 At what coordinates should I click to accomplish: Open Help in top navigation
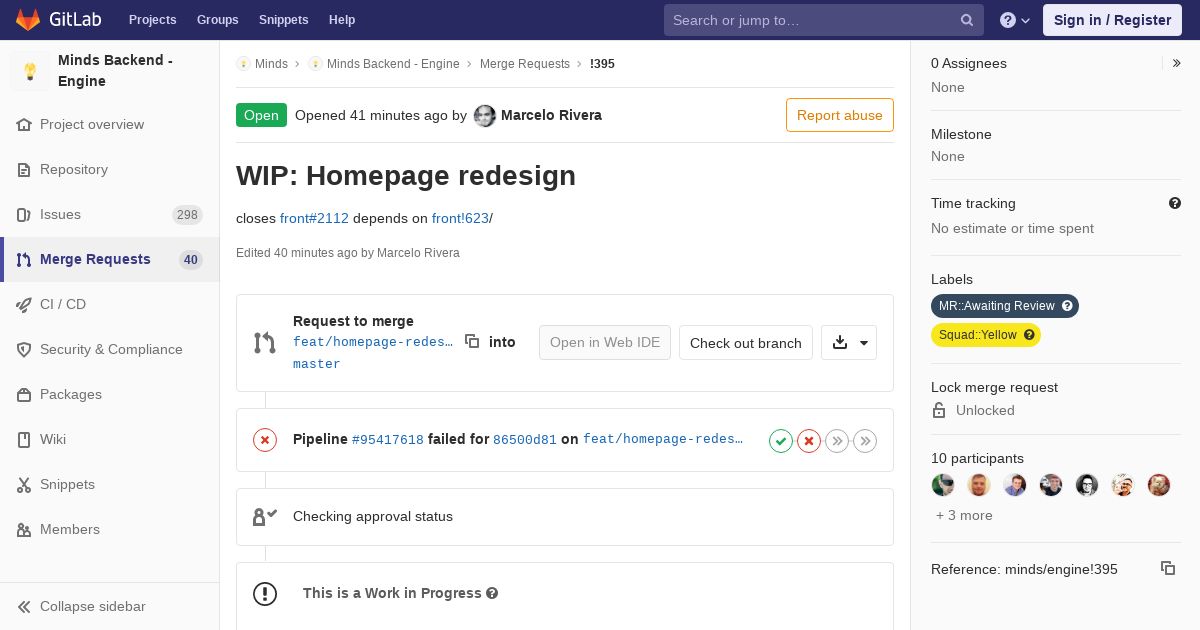[342, 20]
